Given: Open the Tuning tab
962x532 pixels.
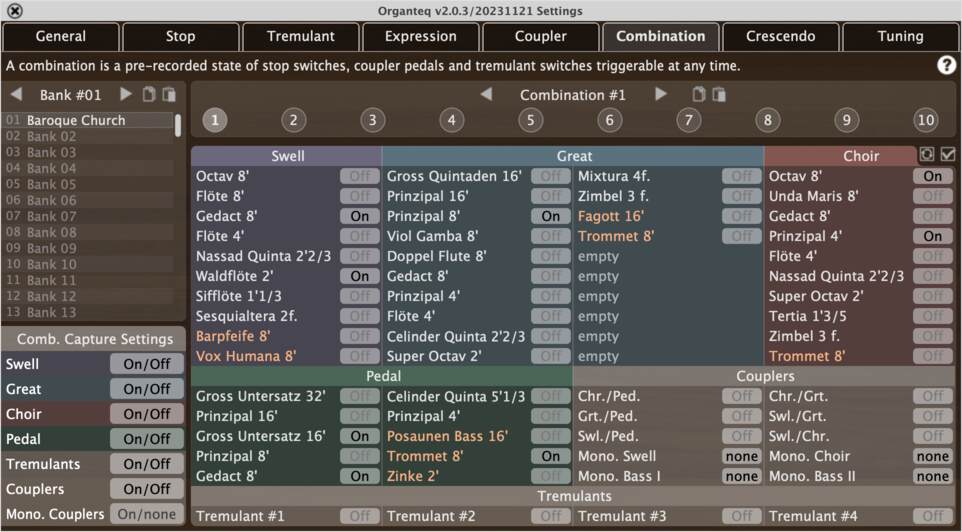Looking at the screenshot, I should [x=901, y=37].
